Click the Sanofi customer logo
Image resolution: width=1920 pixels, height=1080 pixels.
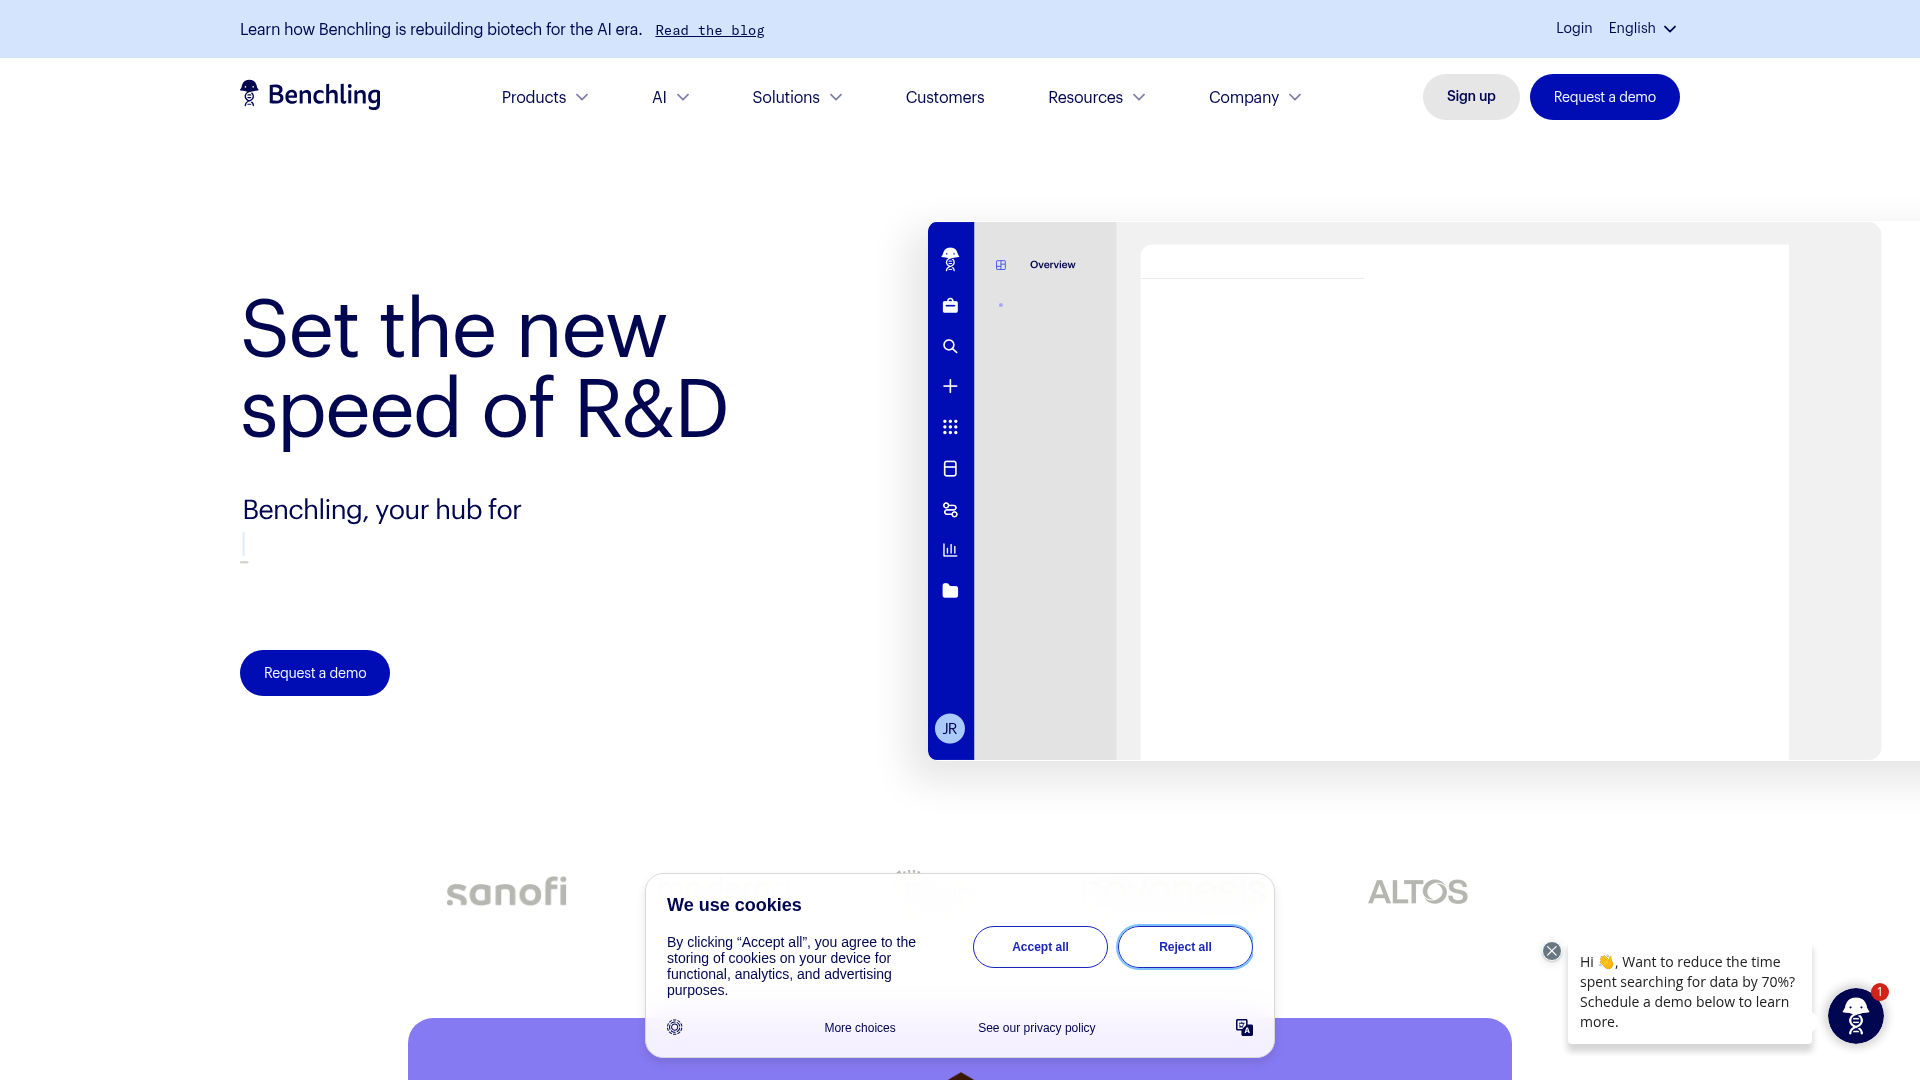click(x=506, y=891)
